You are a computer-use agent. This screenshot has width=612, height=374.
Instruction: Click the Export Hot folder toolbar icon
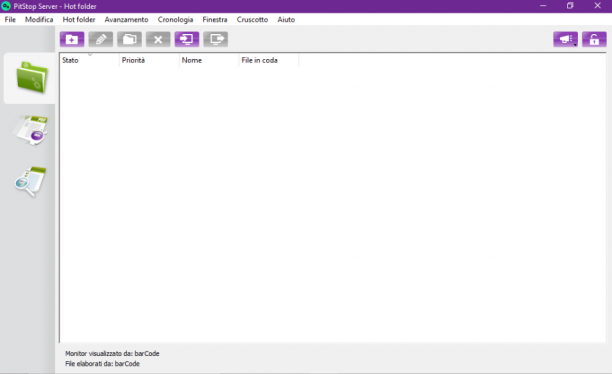click(x=216, y=39)
